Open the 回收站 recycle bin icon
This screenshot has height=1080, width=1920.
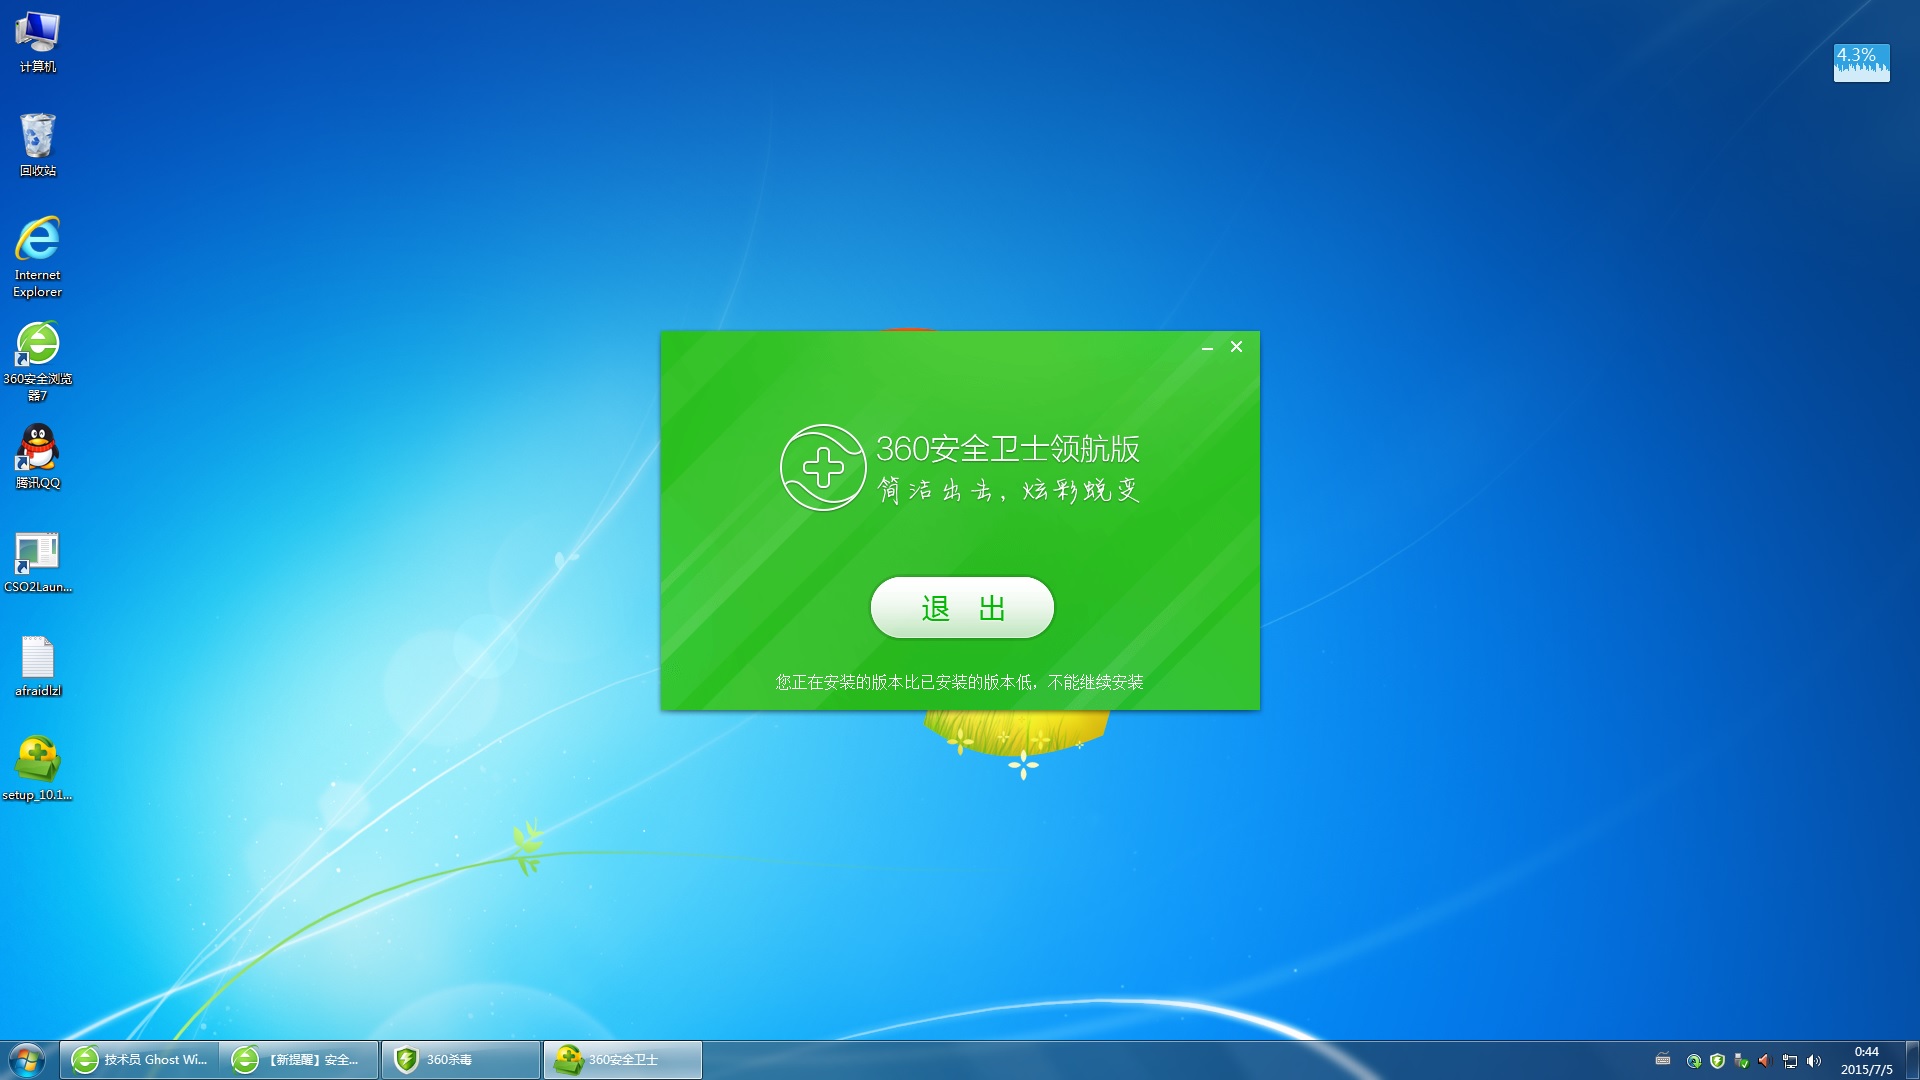[38, 145]
